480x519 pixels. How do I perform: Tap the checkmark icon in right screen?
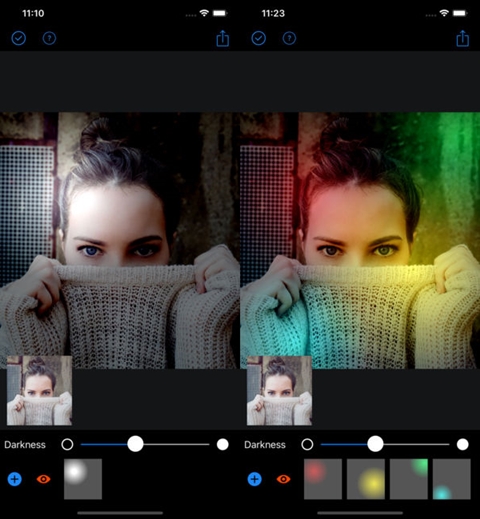(259, 38)
